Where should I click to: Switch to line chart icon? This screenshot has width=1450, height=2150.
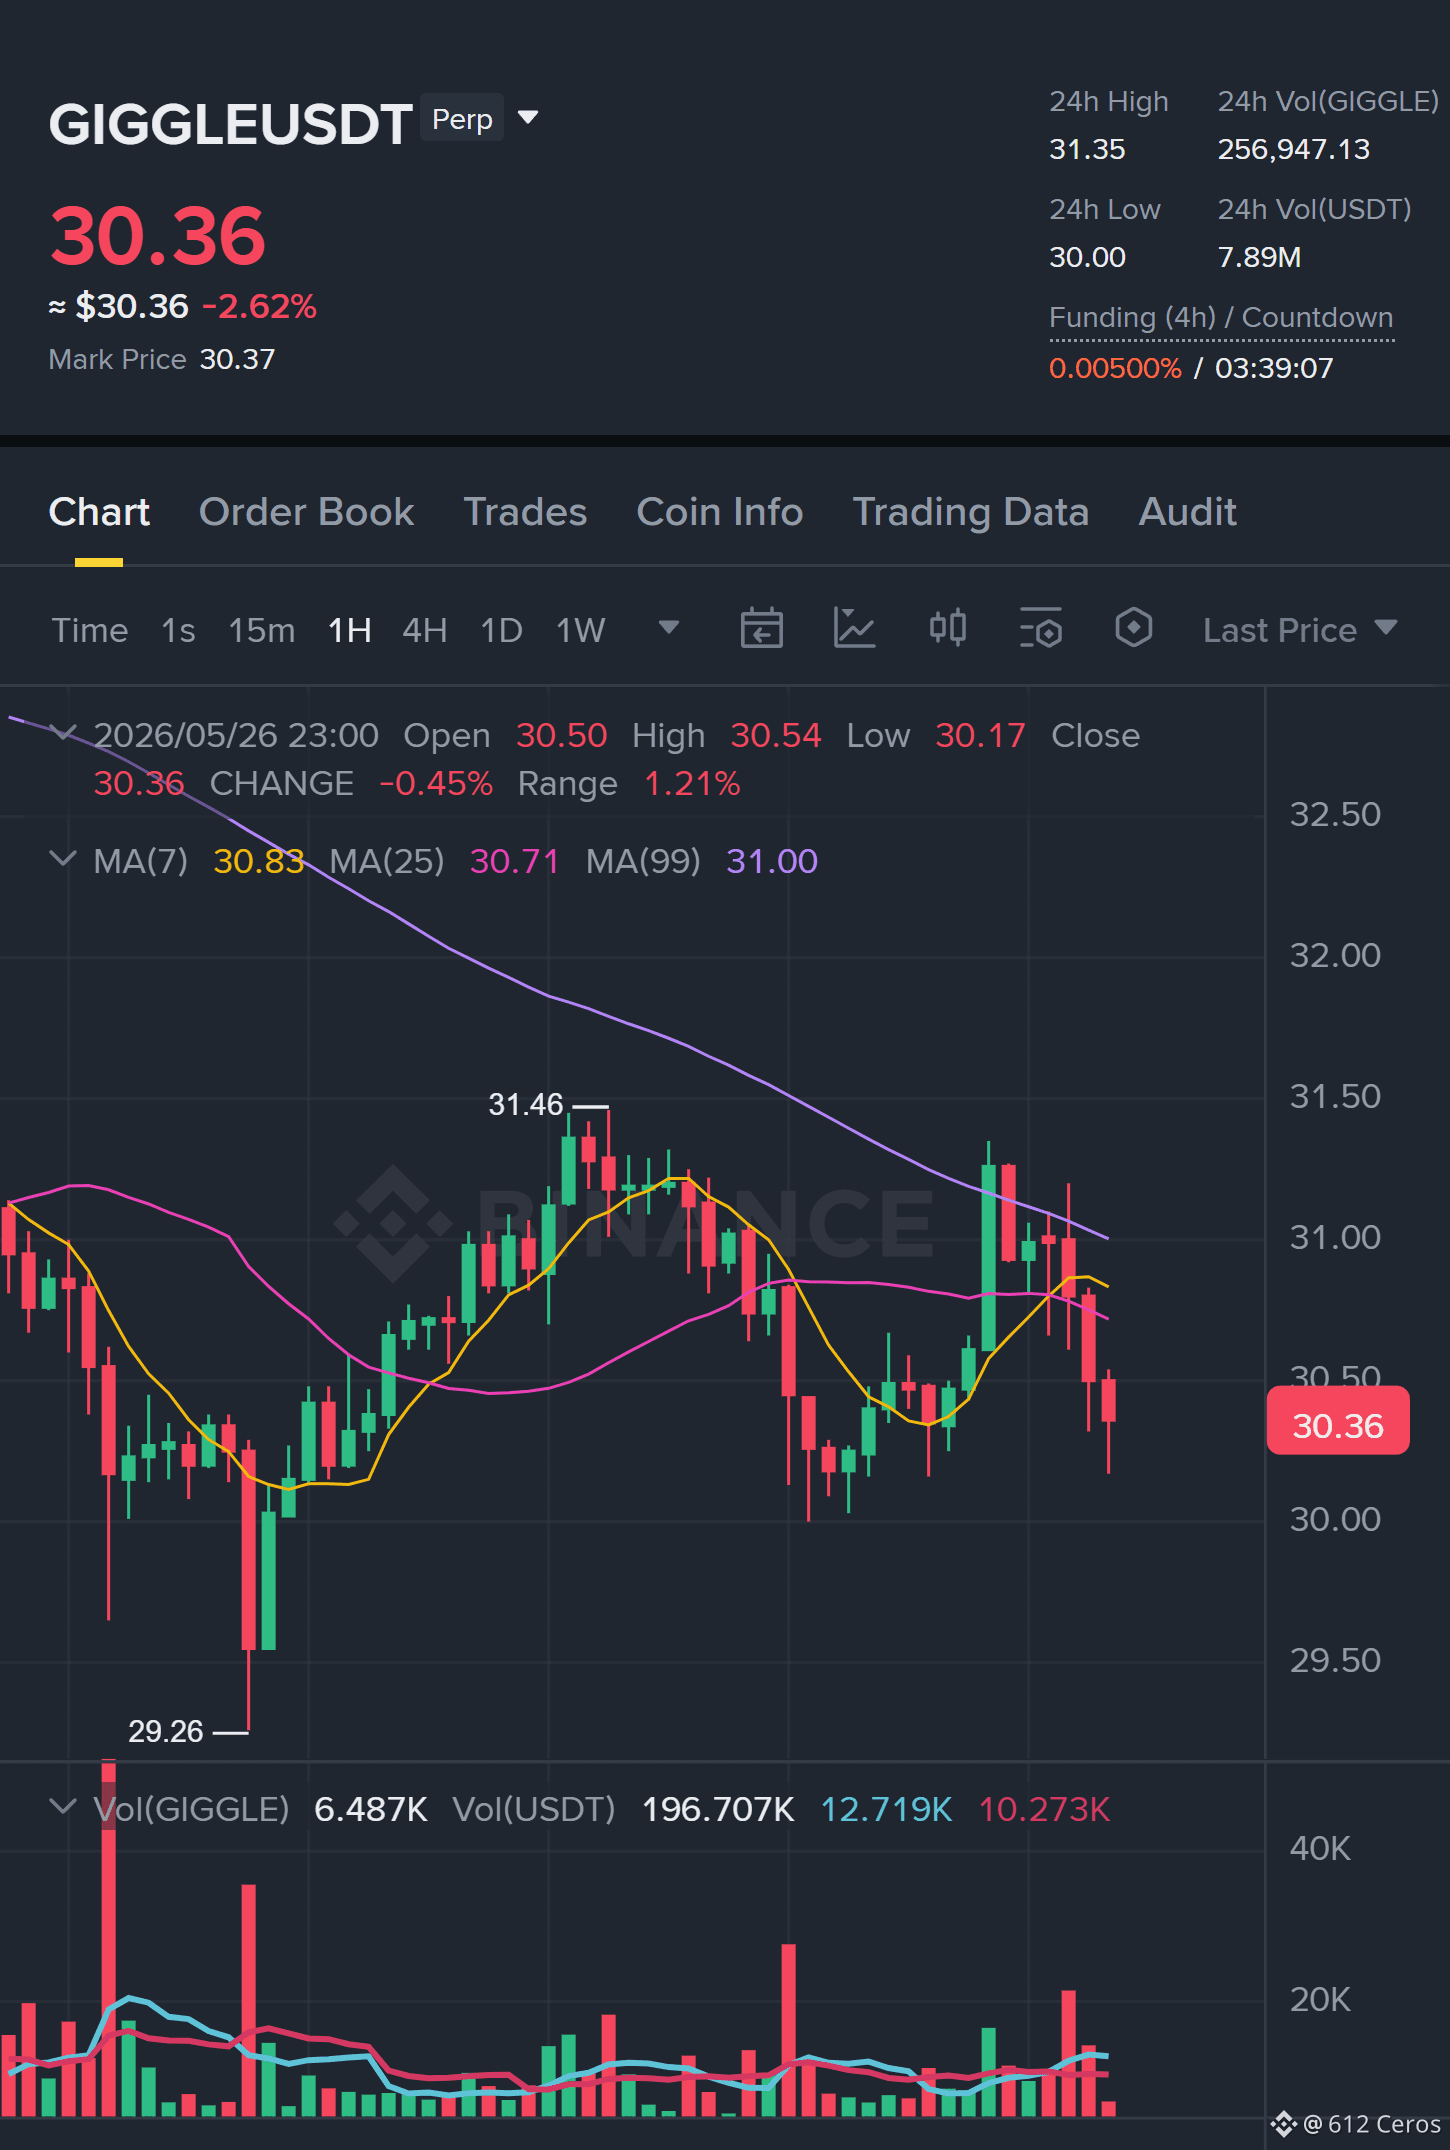click(x=855, y=629)
